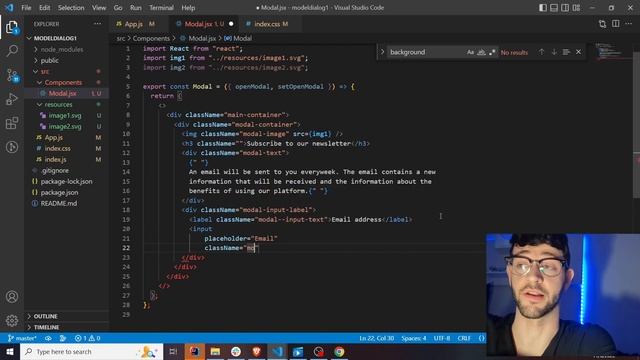Switch to the Modal.jsx tab
640x360 pixels.
[204, 24]
